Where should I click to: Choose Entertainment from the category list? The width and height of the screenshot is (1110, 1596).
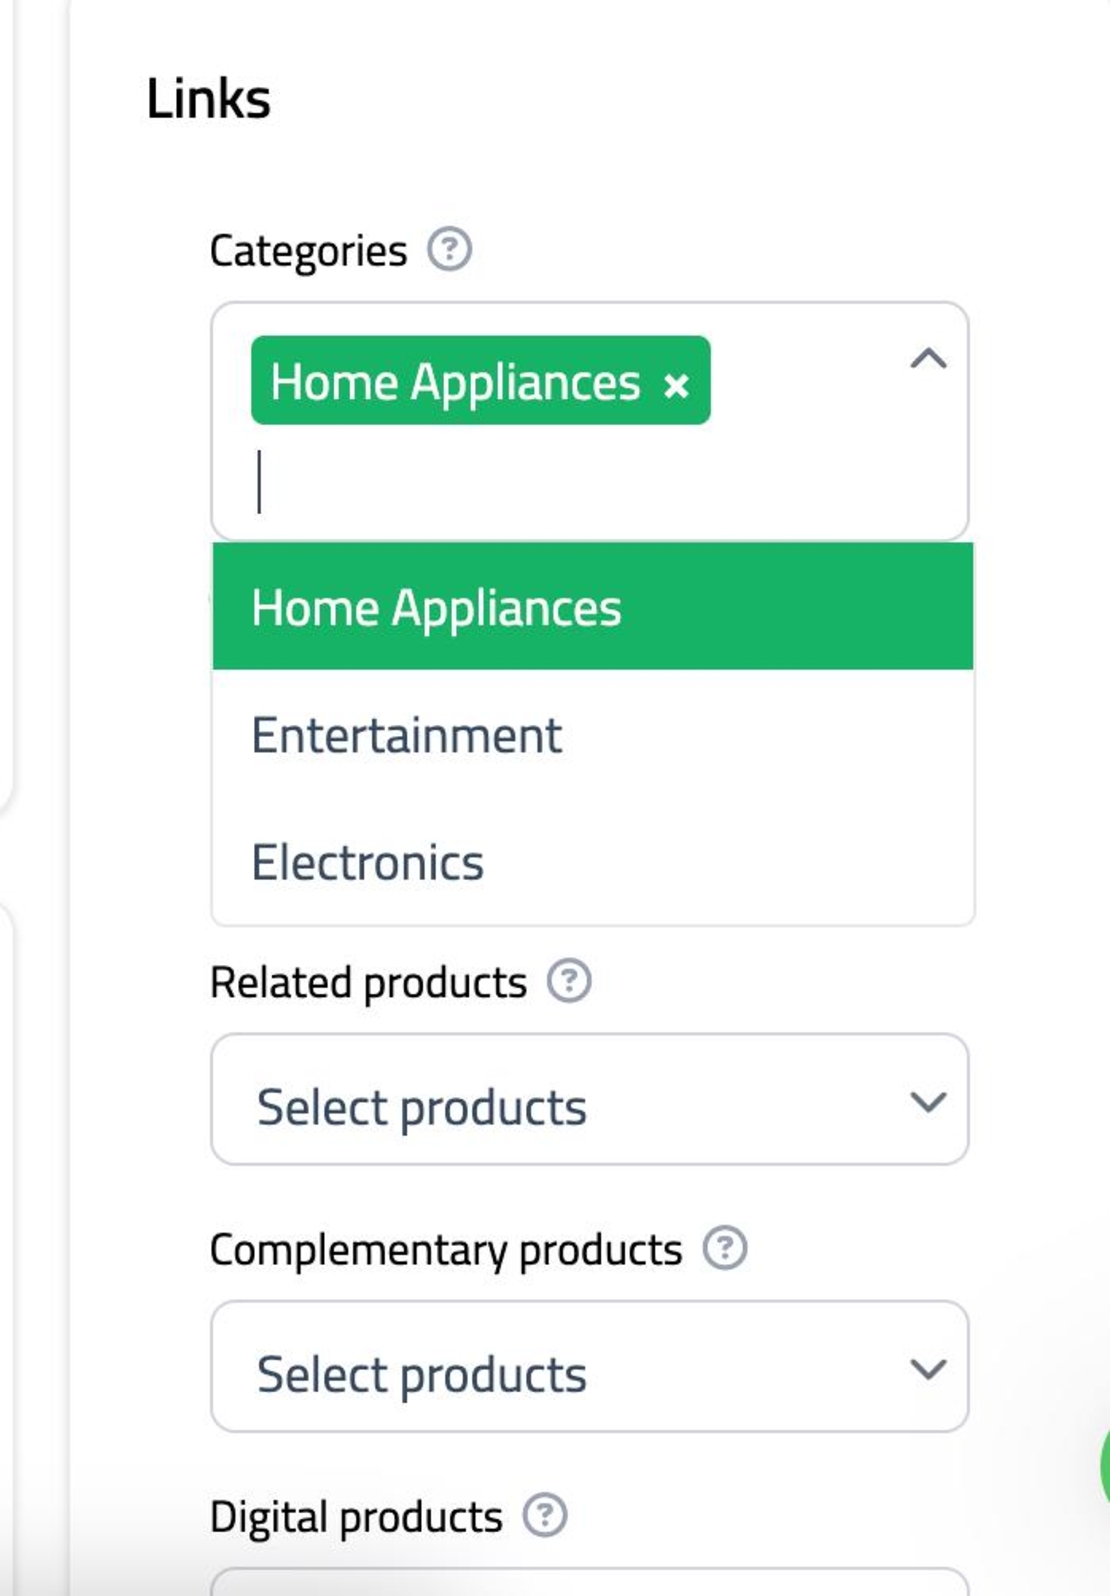(x=593, y=735)
